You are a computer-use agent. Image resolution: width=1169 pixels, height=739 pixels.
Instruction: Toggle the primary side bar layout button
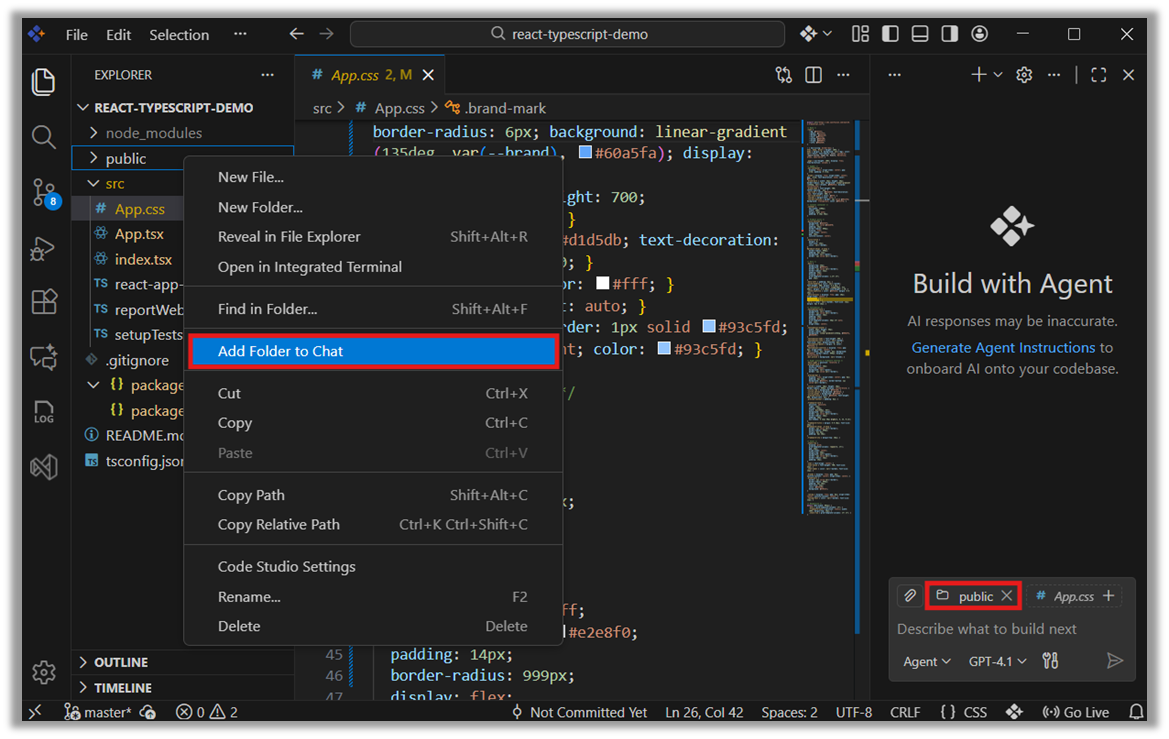pos(890,34)
